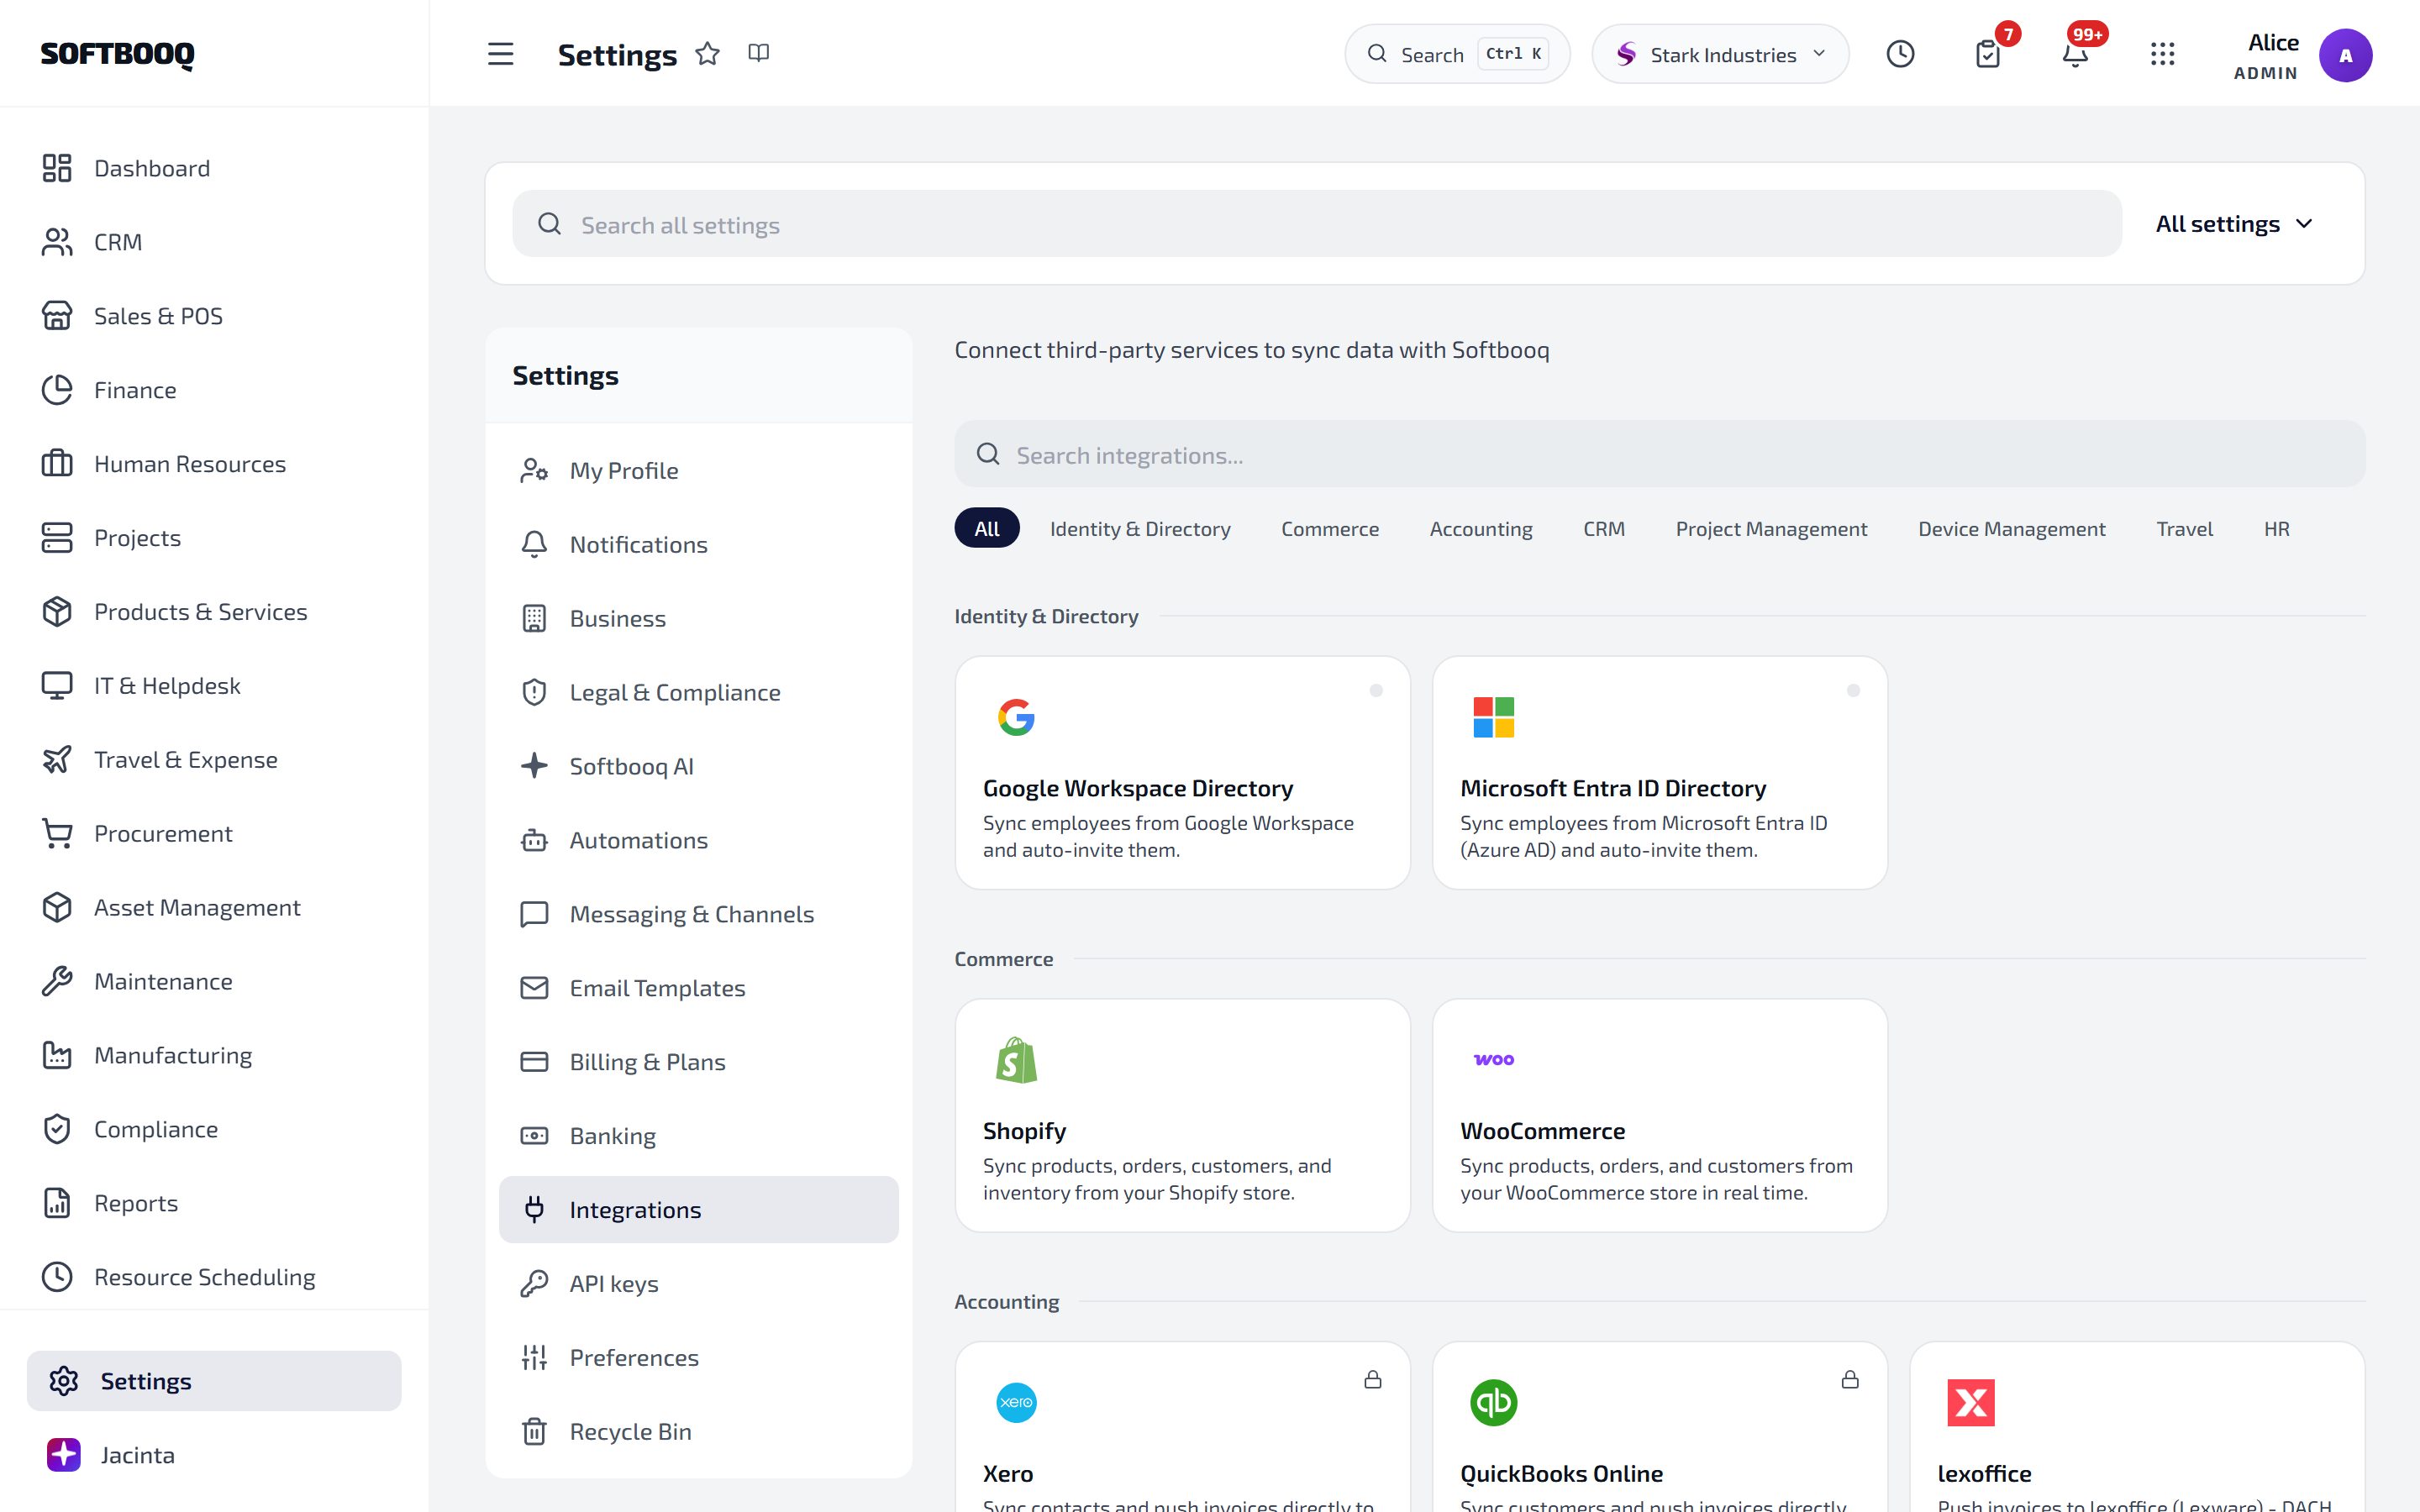Toggle the hamburger menu icon
Viewport: 2420px width, 1512px height.
pyautogui.click(x=500, y=54)
